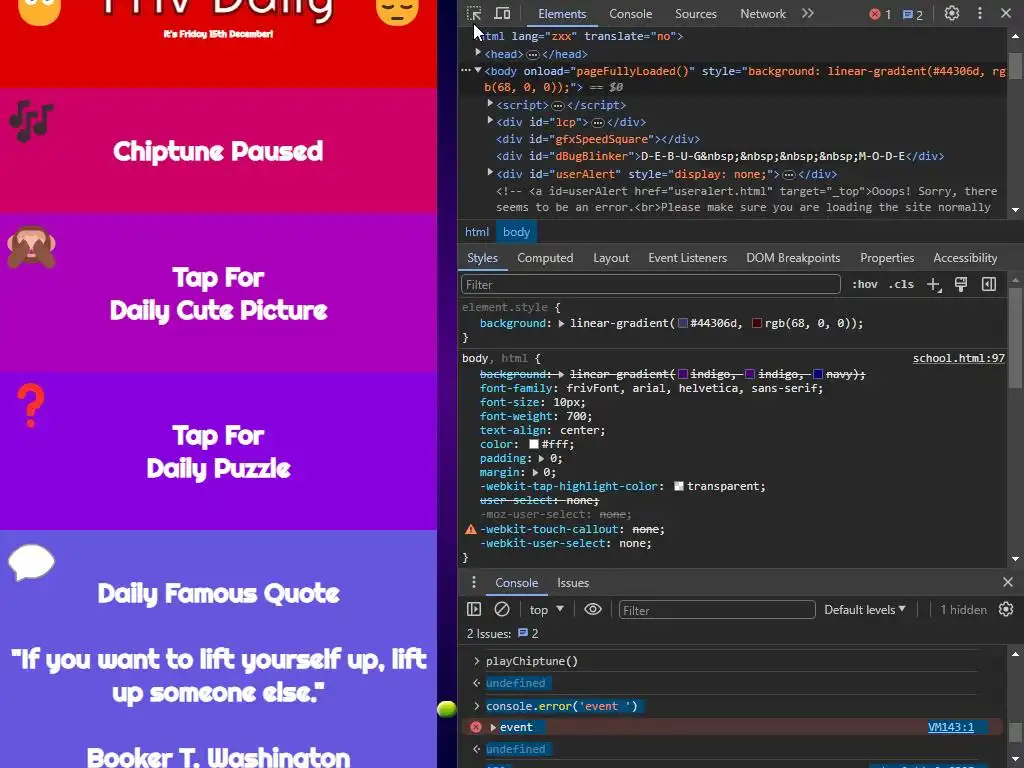Click the live expression eye icon
1024x768 pixels.
[x=592, y=609]
